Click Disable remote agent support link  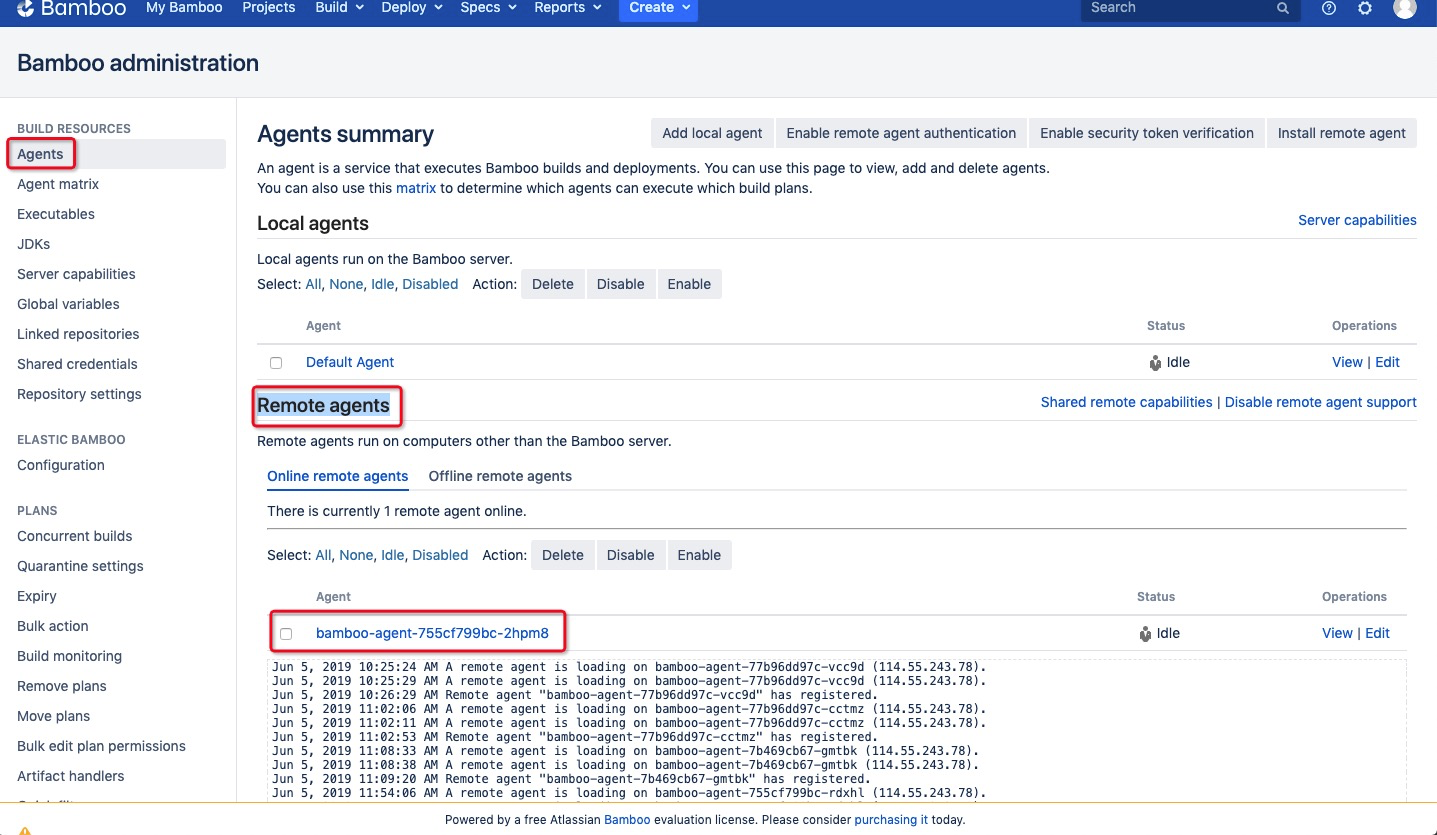(x=1321, y=402)
